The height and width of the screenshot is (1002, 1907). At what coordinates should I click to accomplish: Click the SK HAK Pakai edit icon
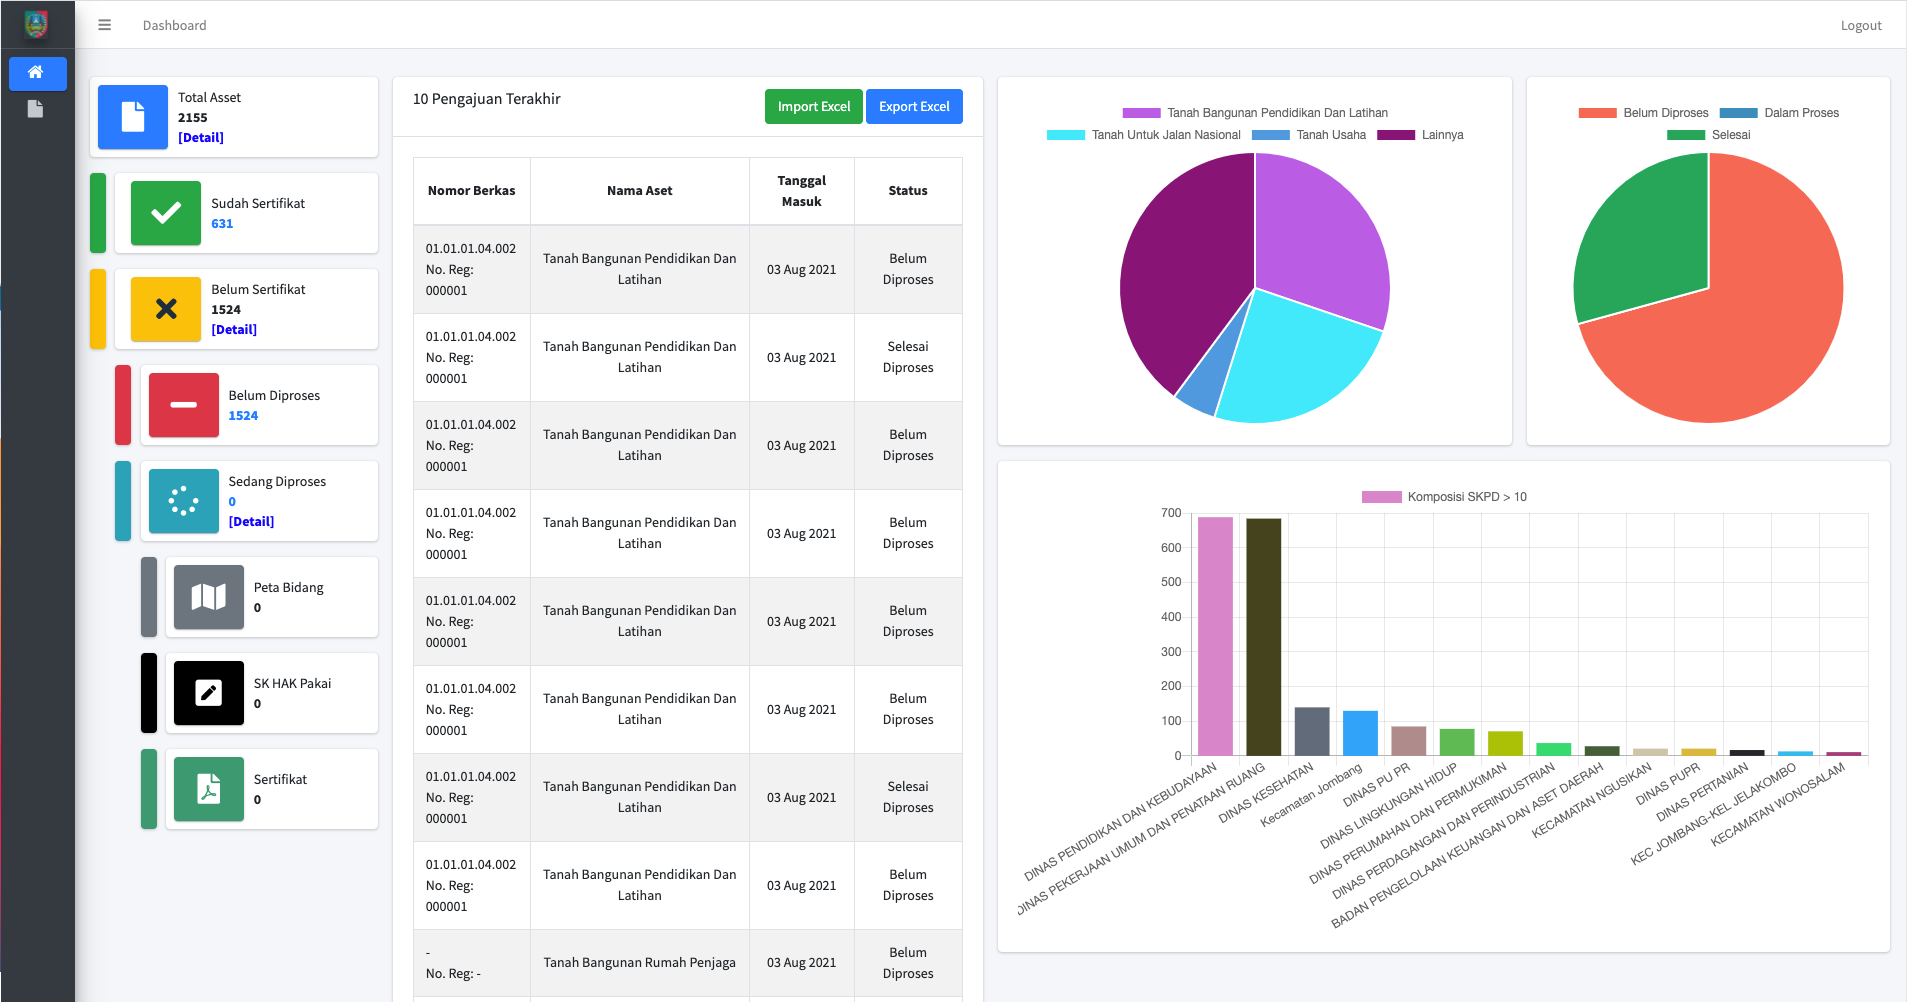click(x=208, y=693)
